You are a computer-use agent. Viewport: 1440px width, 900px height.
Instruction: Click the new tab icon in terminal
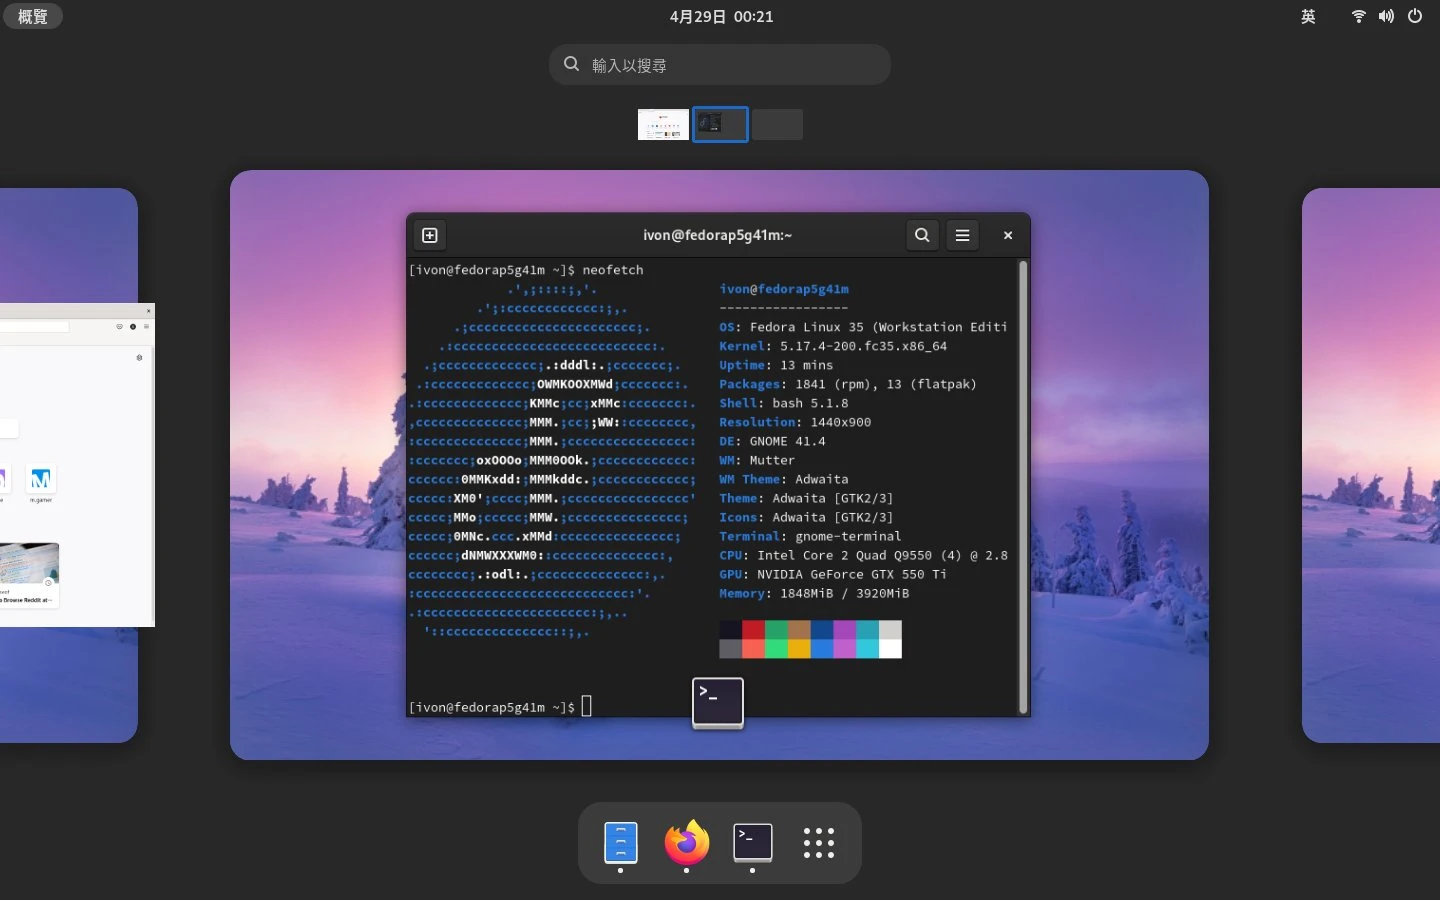coord(430,235)
